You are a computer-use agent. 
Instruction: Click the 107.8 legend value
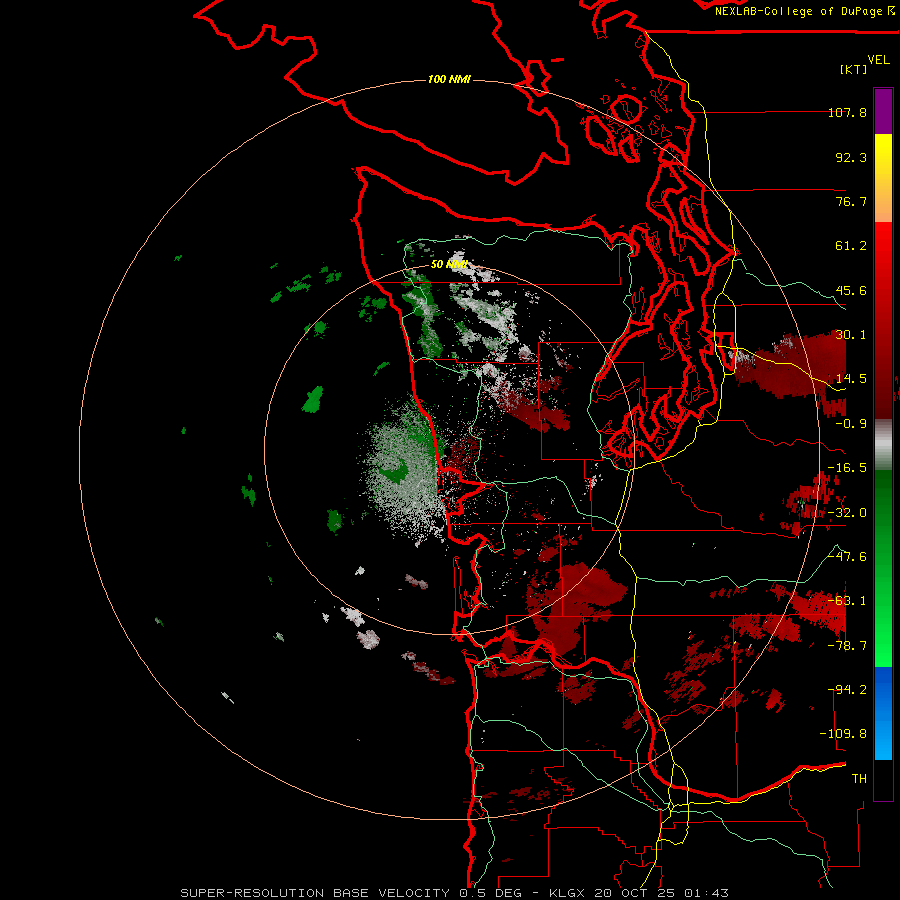(x=847, y=112)
